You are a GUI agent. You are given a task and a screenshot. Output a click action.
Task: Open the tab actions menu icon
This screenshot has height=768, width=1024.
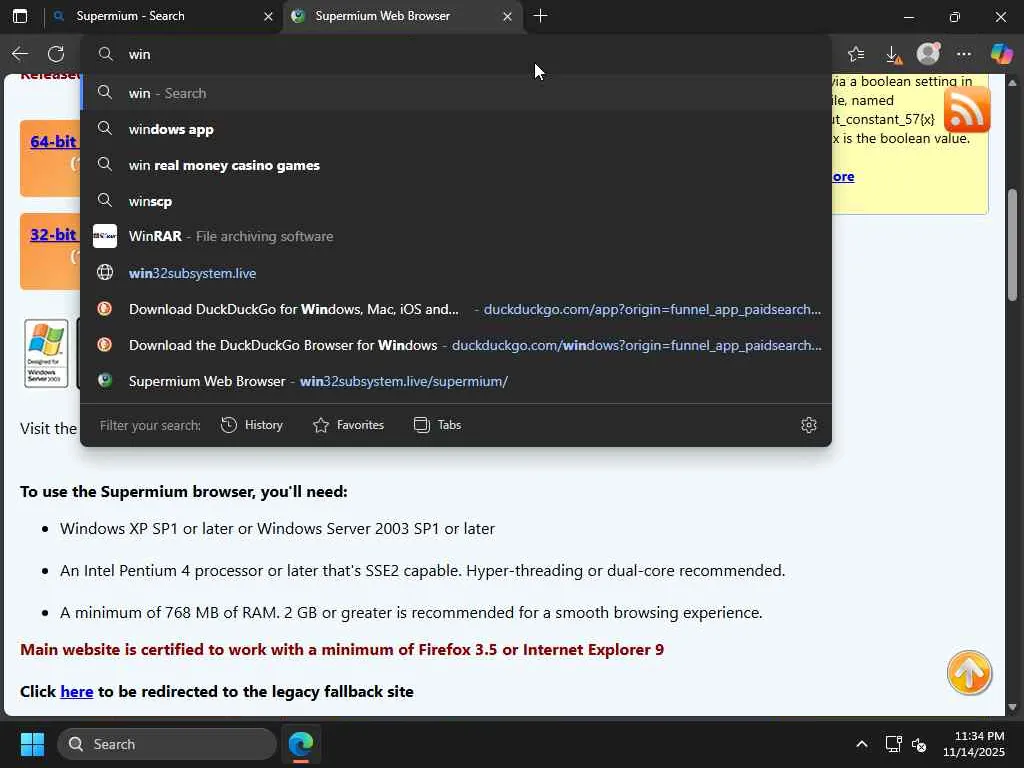coord(20,16)
